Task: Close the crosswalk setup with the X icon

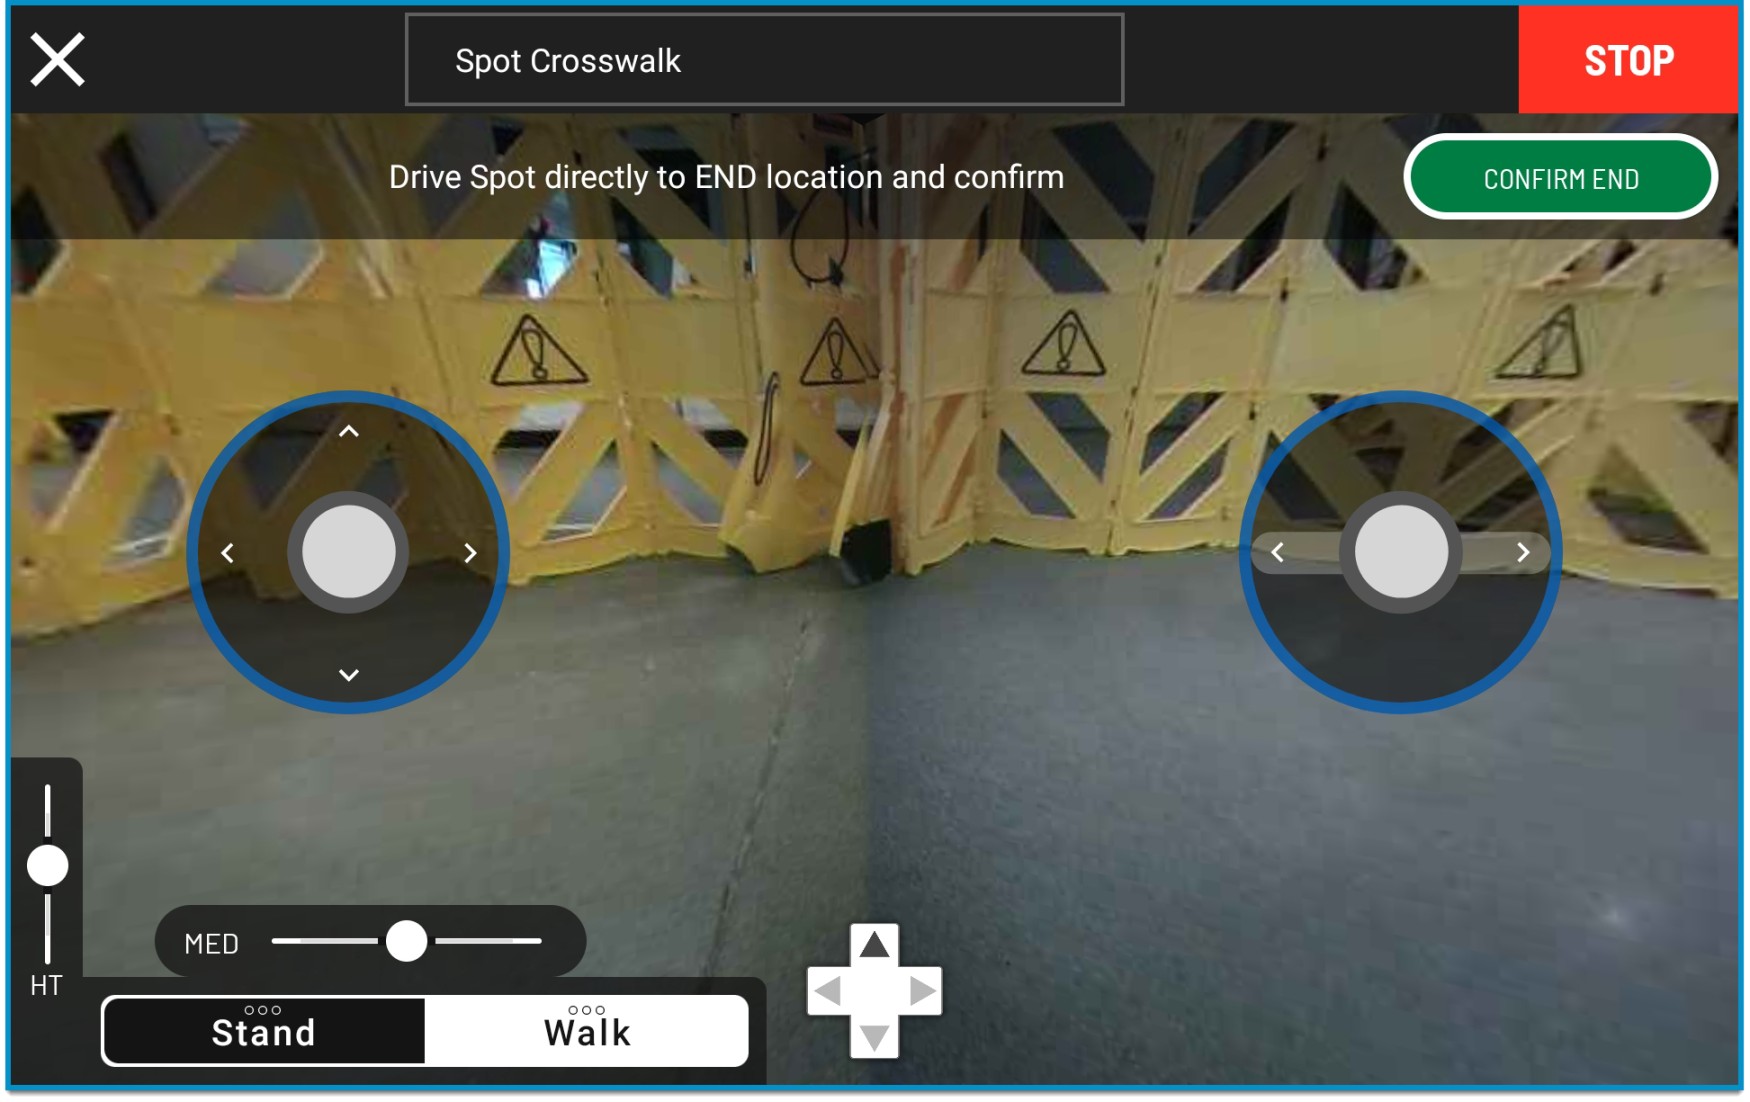Action: point(57,60)
